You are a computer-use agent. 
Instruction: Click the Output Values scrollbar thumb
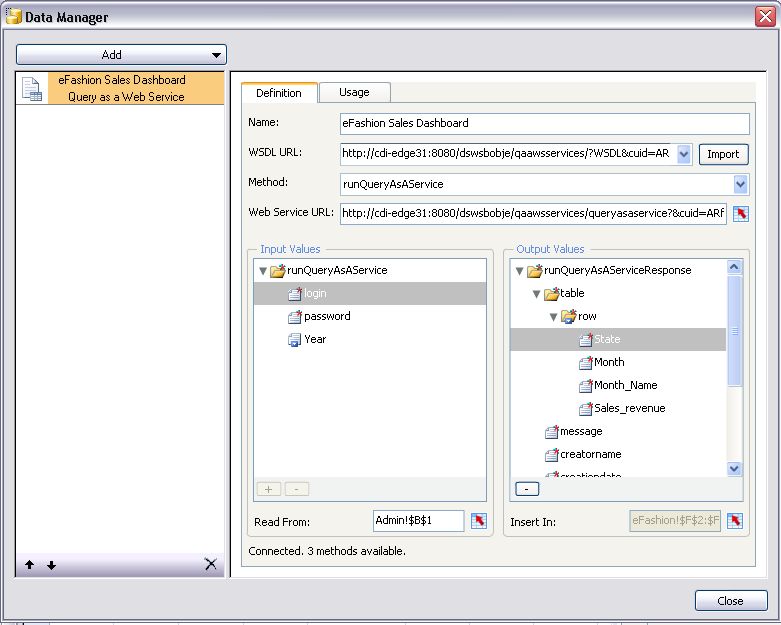coord(734,331)
